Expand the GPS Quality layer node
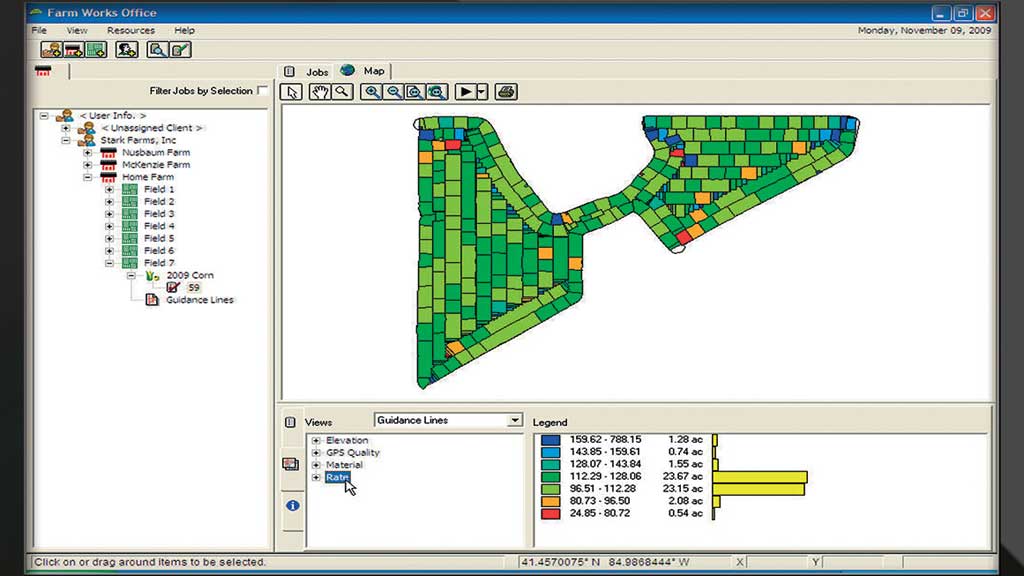This screenshot has height=576, width=1024. 316,453
